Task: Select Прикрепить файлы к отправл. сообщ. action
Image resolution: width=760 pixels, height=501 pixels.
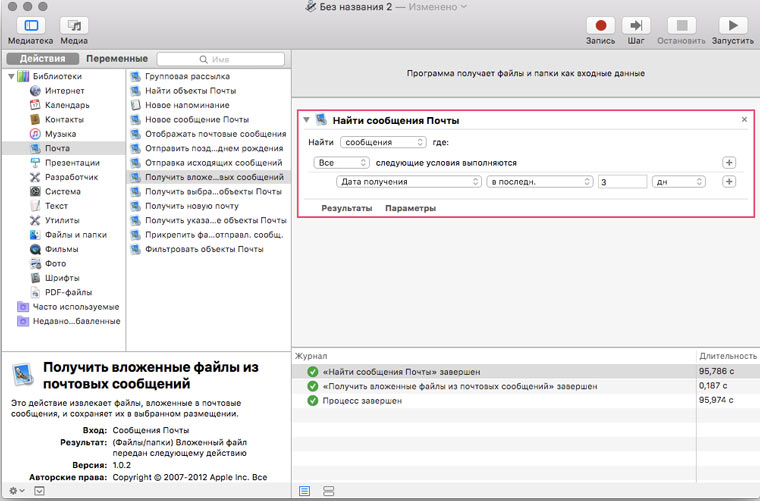Action: 214,235
